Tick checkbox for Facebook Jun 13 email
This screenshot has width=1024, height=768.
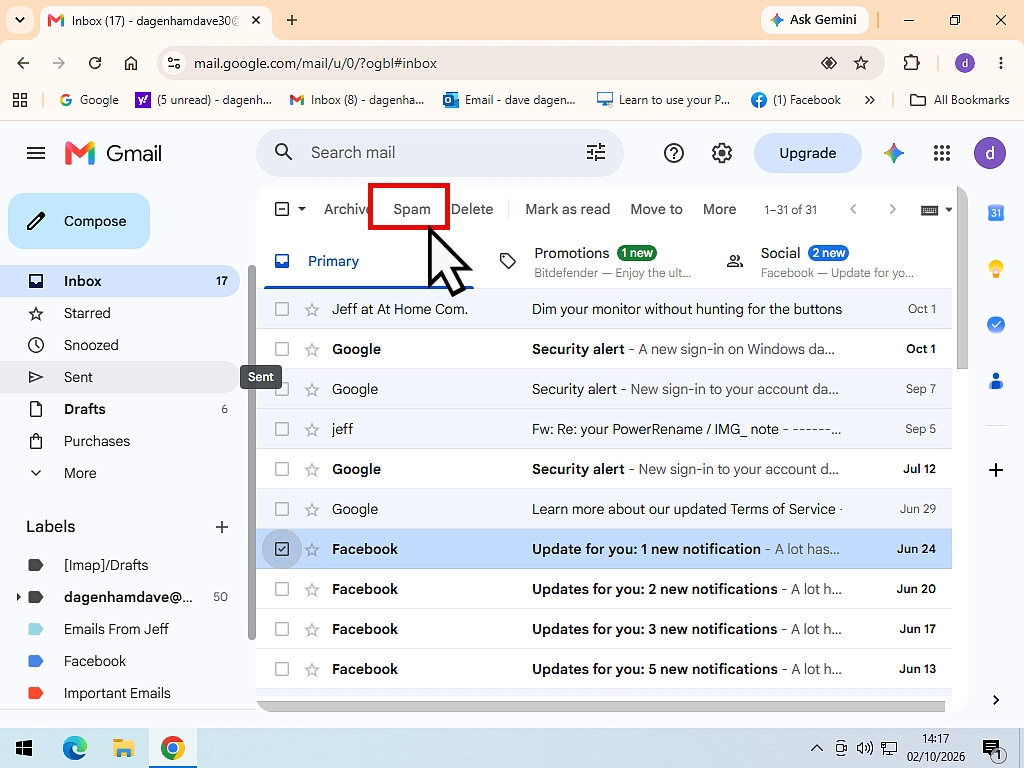[281, 669]
